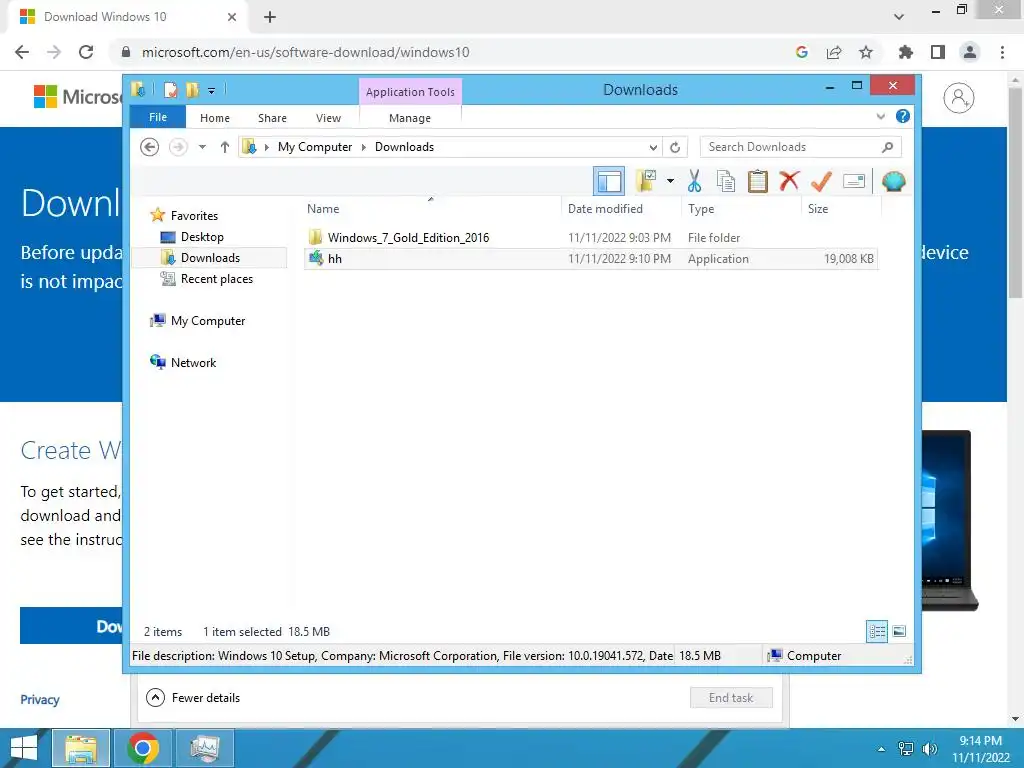The image size is (1024, 768).
Task: Click the quick access Properties icon
Action: pyautogui.click(x=170, y=89)
